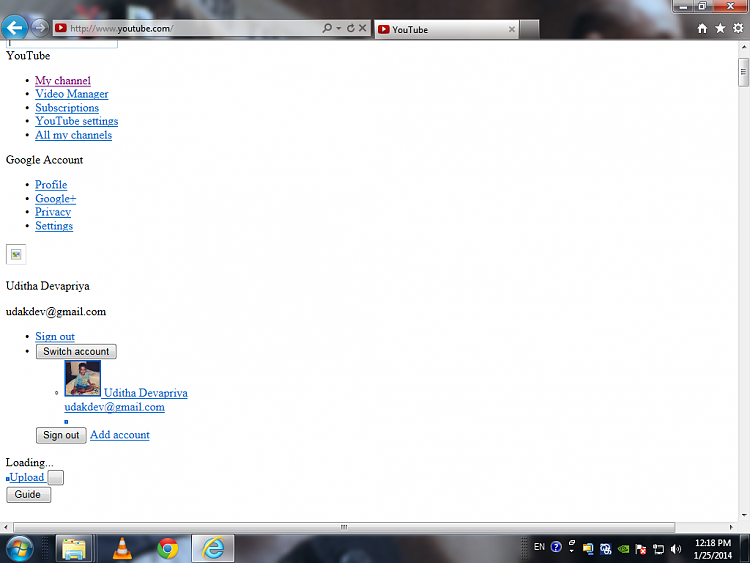Open the Tools gear menu

click(738, 29)
